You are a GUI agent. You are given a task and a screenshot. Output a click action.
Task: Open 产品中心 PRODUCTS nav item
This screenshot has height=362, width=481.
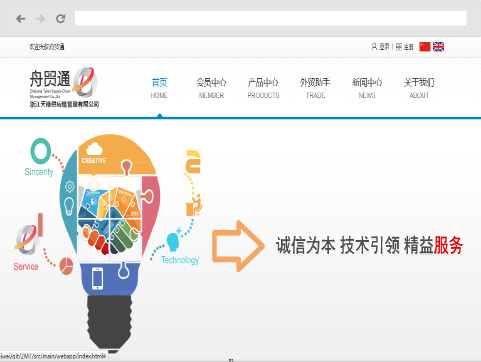(263, 88)
